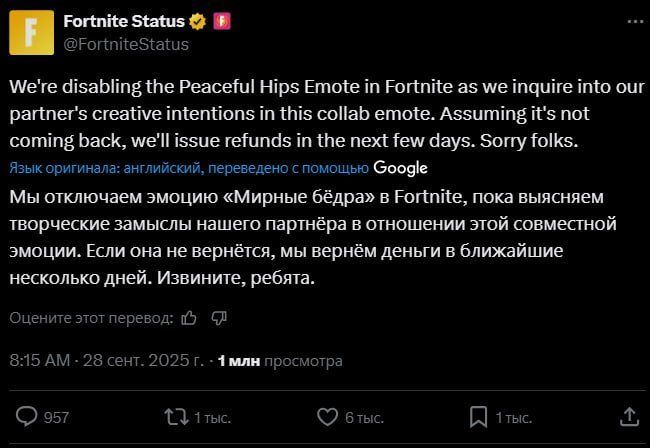
Task: Bookmark this Fortnite Status post
Action: [x=479, y=416]
